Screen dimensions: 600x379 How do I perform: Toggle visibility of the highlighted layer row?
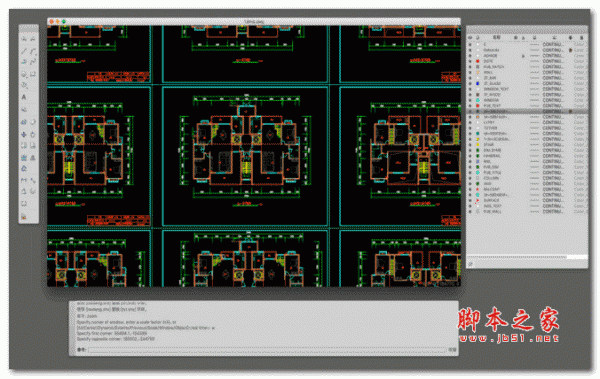(x=470, y=111)
